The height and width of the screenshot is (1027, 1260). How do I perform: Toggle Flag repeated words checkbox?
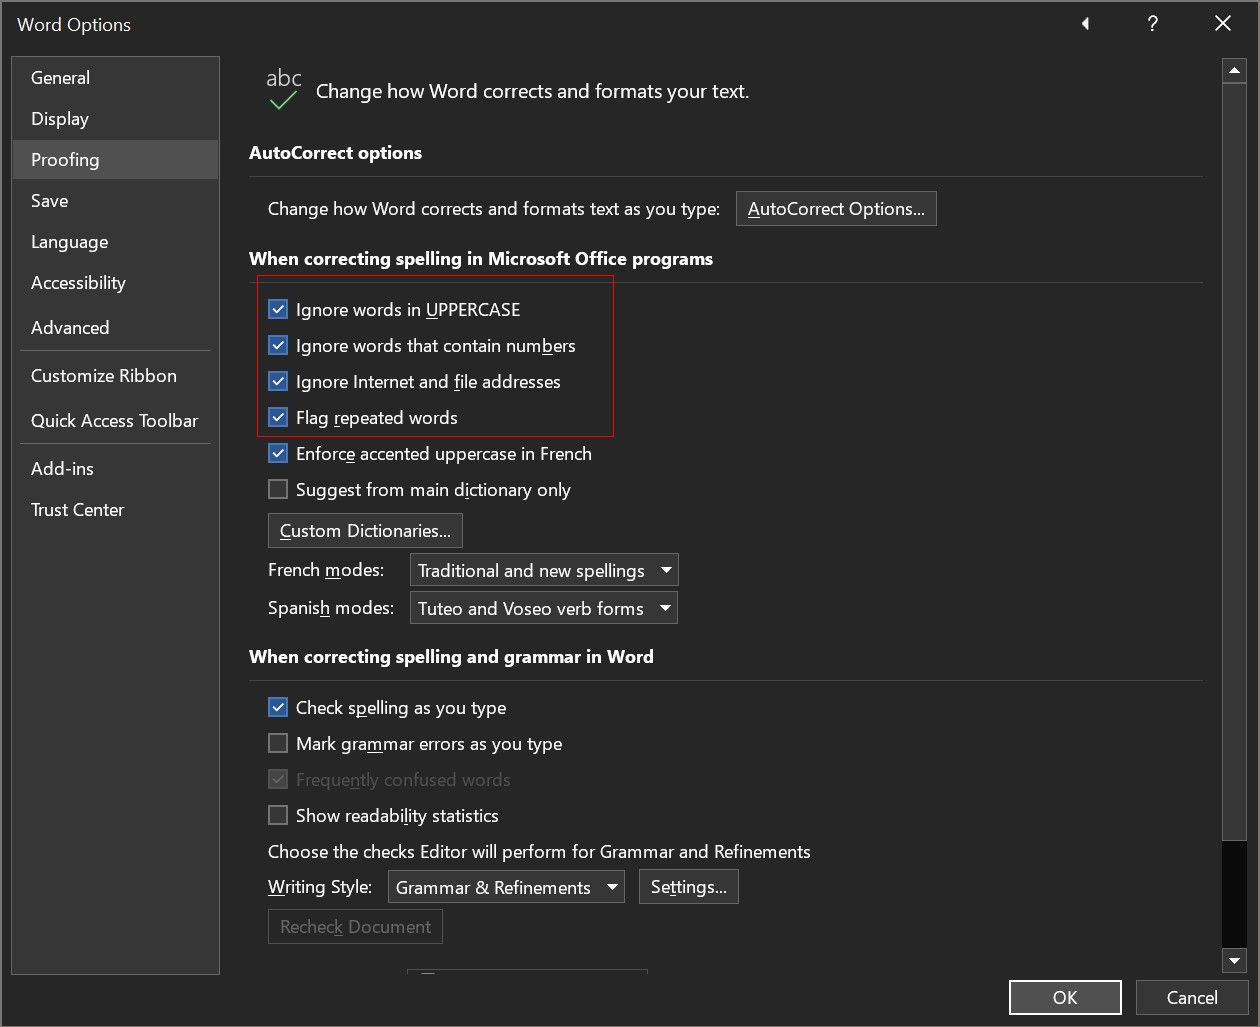coord(278,418)
